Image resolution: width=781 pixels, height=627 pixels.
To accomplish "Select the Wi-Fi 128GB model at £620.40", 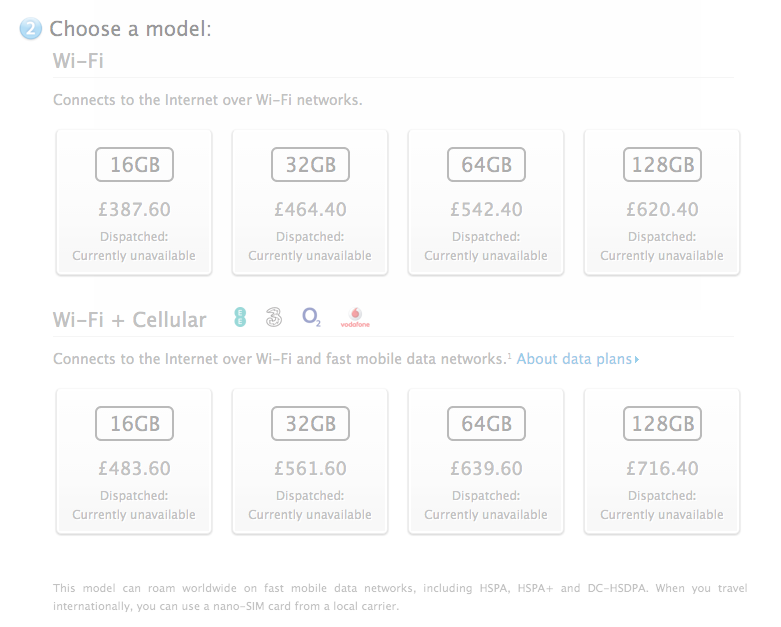I will (662, 203).
